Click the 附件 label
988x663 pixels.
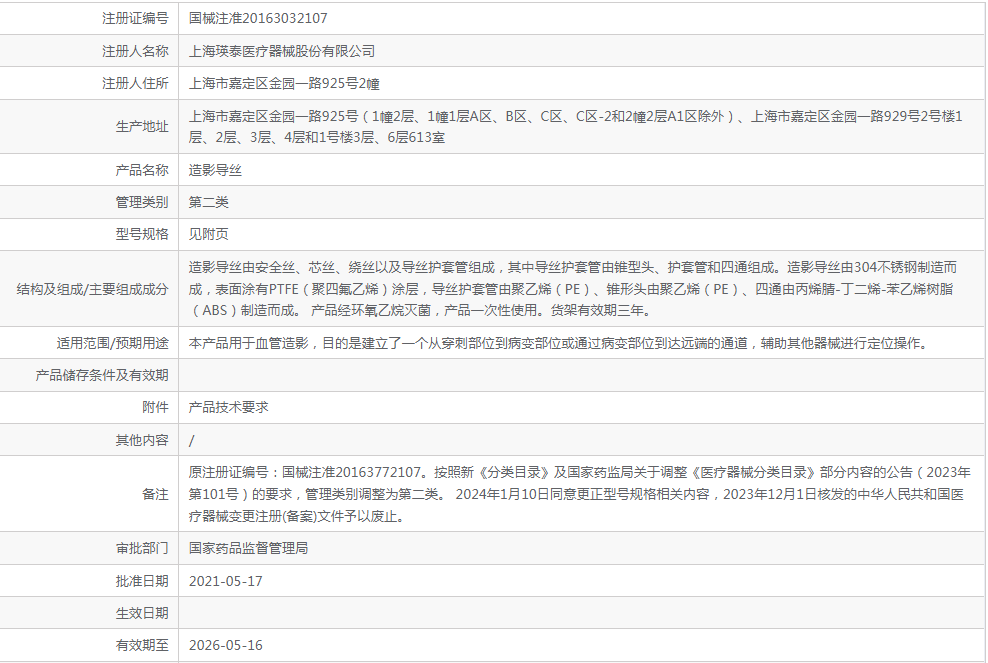point(155,408)
